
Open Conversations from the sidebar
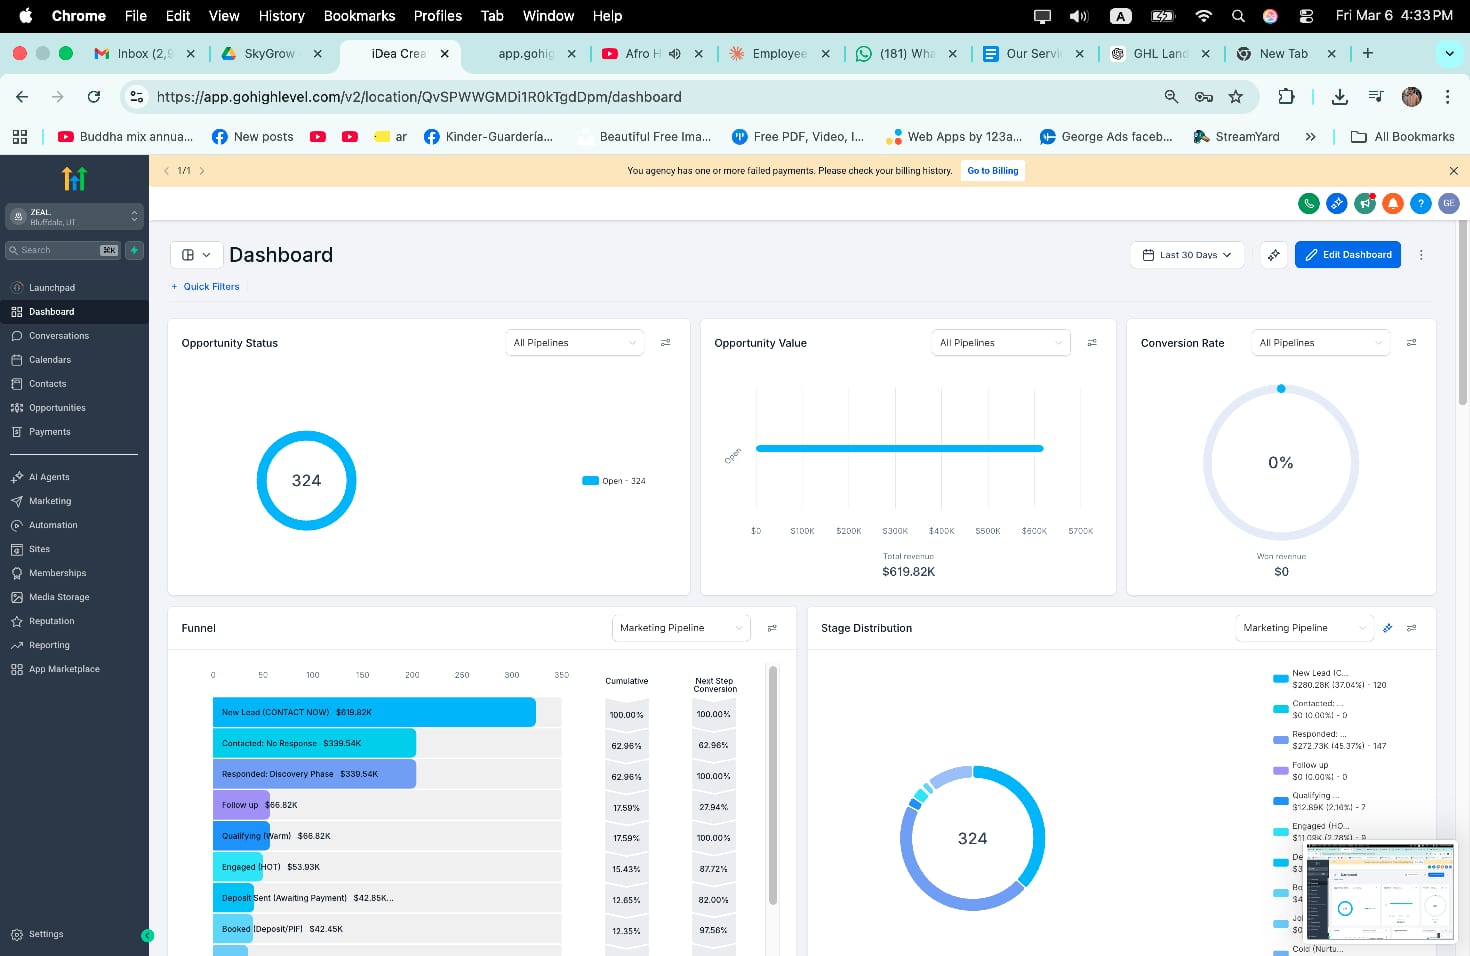click(x=57, y=335)
